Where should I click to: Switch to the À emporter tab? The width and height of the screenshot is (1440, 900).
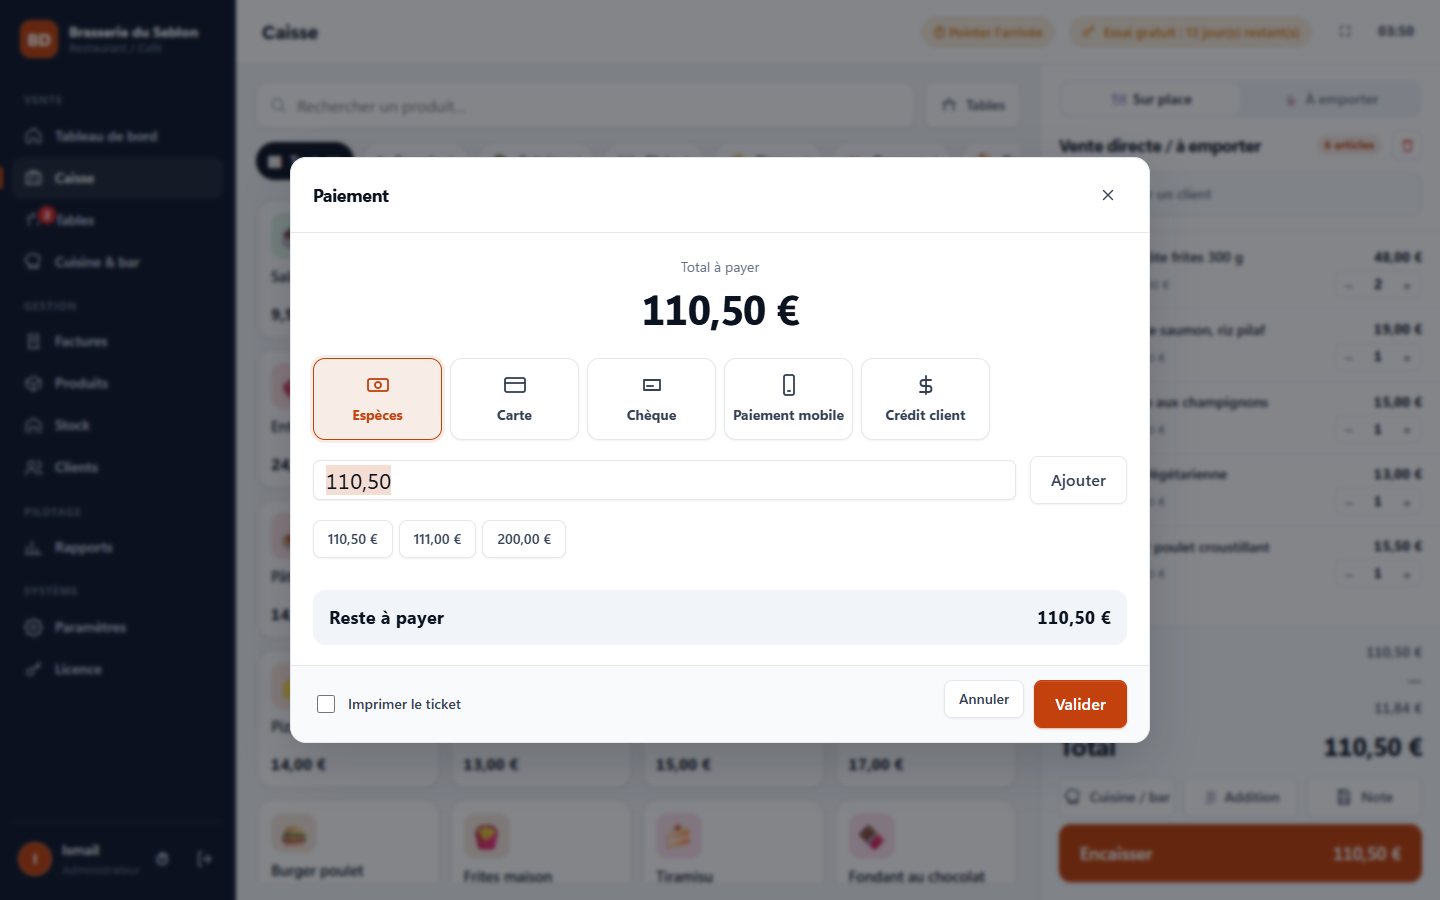click(x=1331, y=99)
